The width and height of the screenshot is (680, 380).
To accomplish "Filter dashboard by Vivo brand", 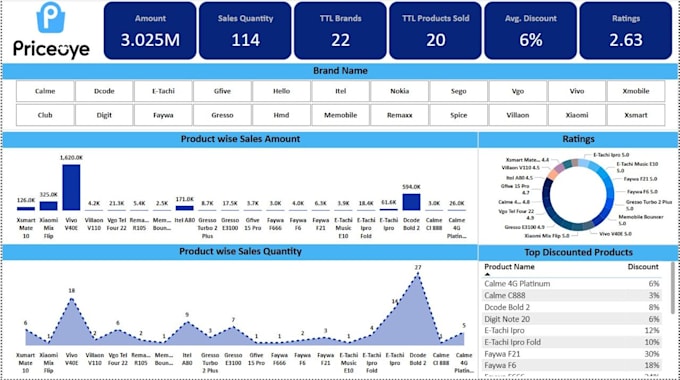I will (577, 91).
